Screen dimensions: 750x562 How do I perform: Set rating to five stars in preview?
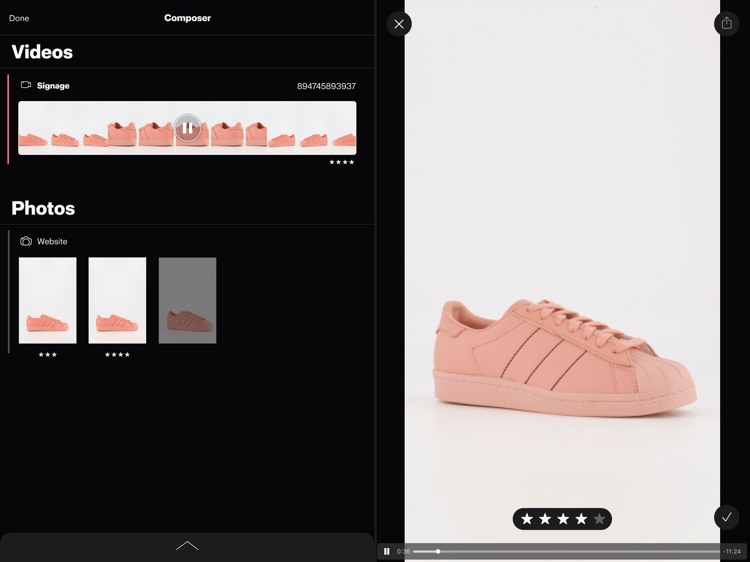point(599,519)
